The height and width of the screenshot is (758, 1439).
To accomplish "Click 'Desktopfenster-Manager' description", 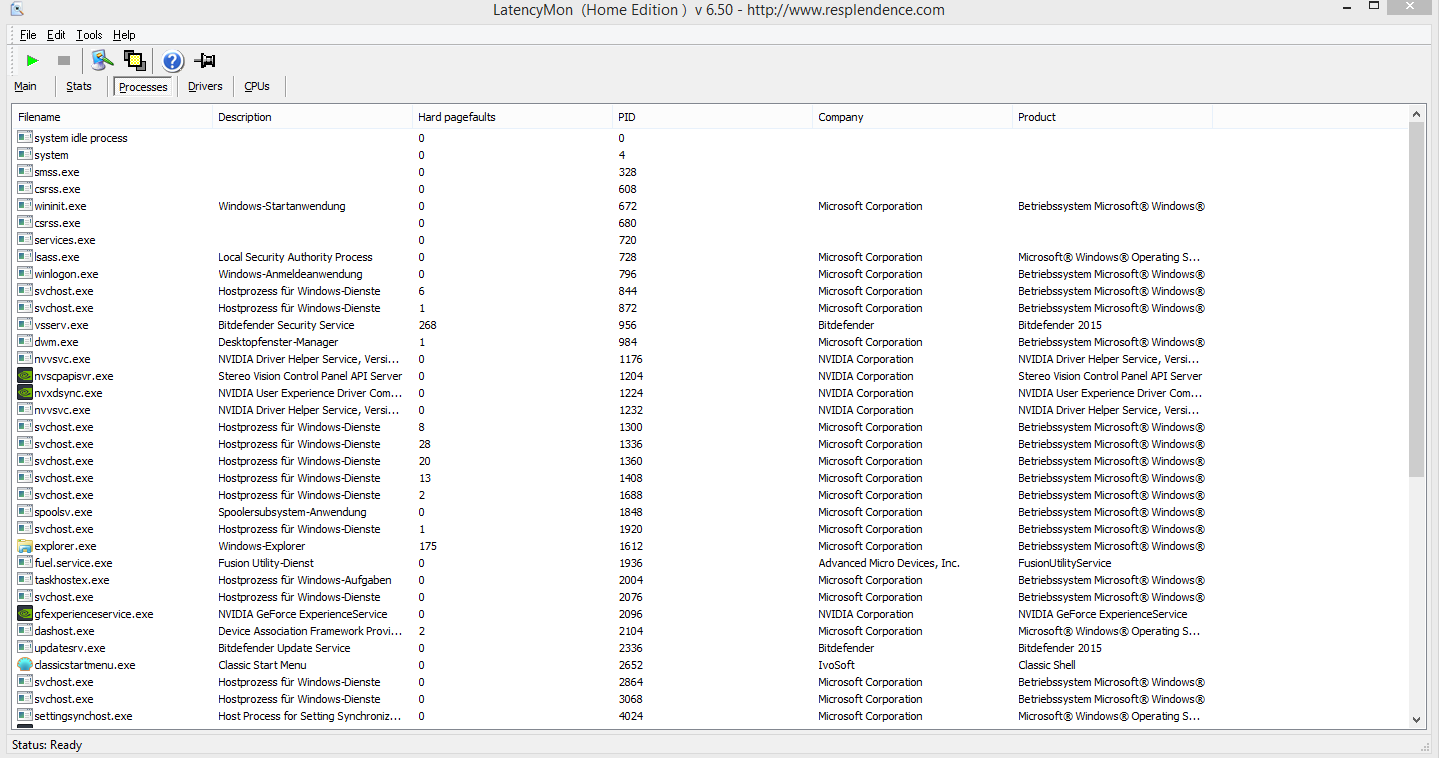I will 278,342.
